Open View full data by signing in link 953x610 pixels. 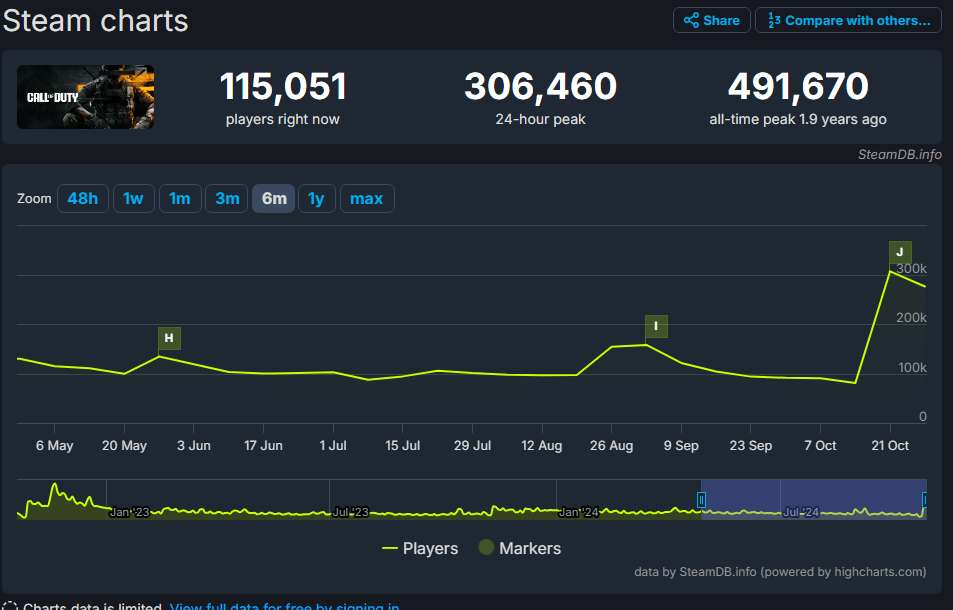[x=284, y=606]
